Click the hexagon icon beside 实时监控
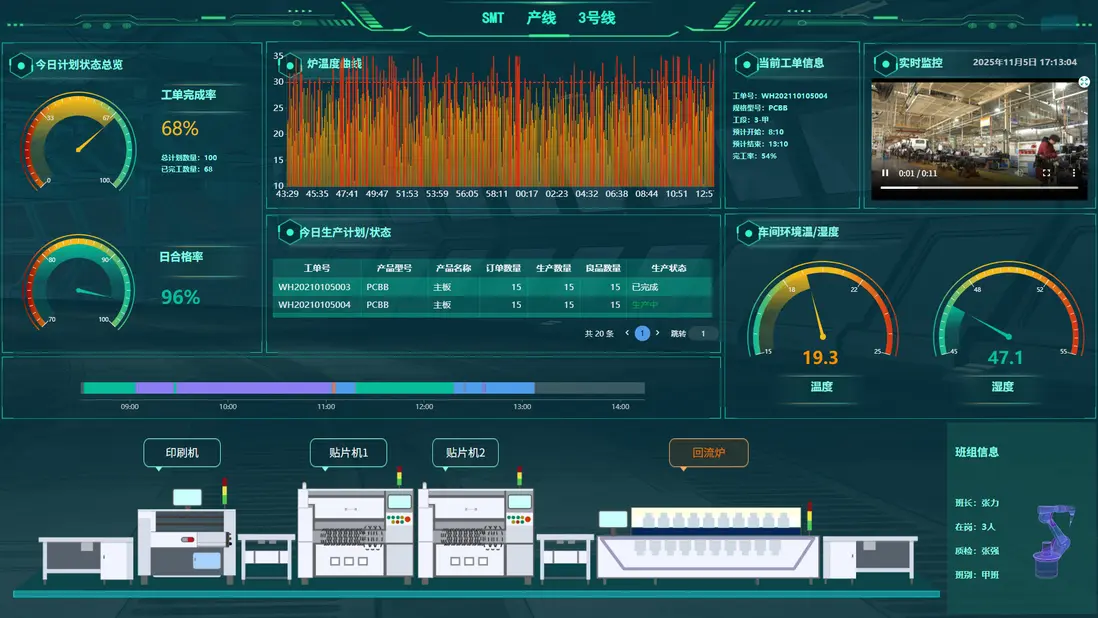 [884, 63]
